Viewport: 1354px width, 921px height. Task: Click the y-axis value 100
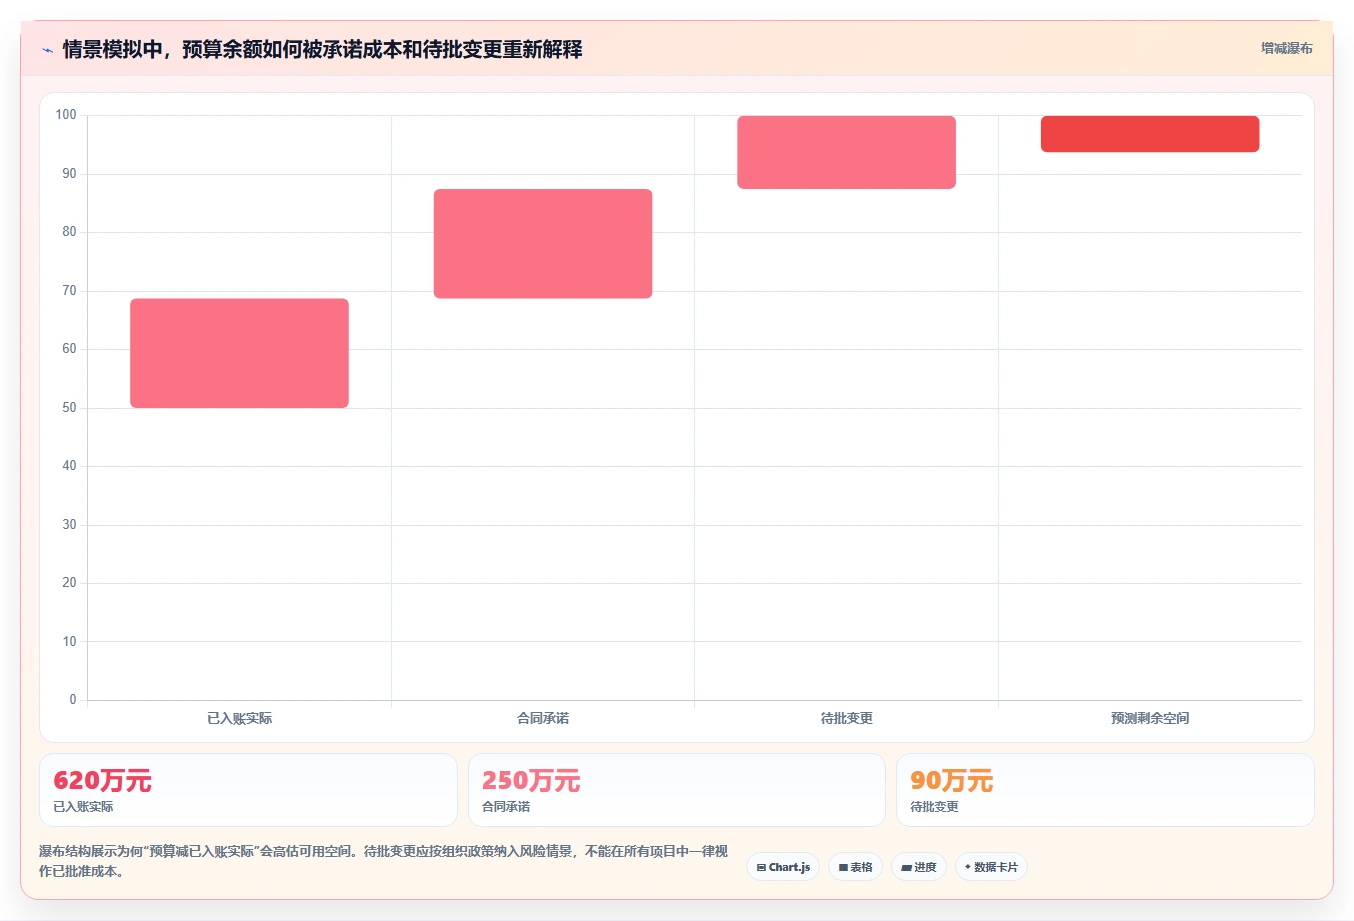66,115
